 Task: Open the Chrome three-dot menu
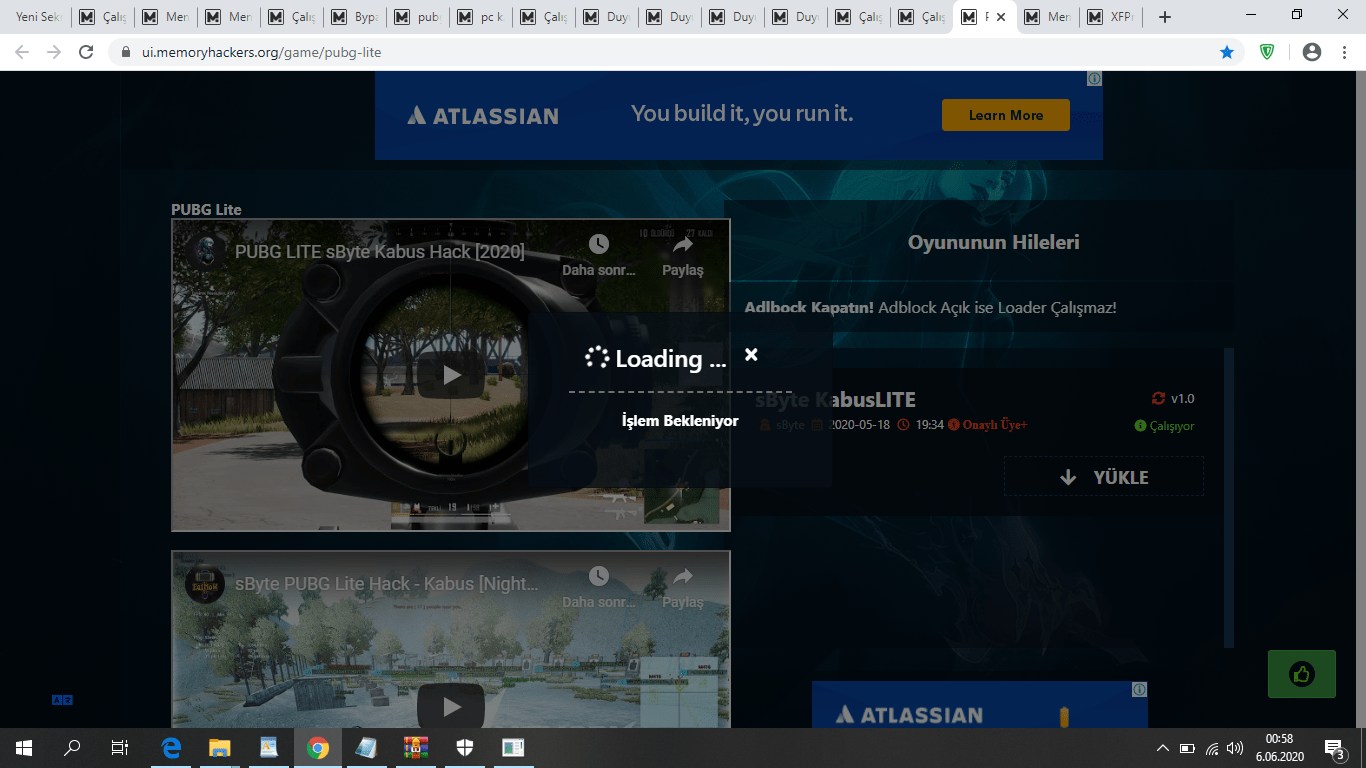[x=1345, y=52]
